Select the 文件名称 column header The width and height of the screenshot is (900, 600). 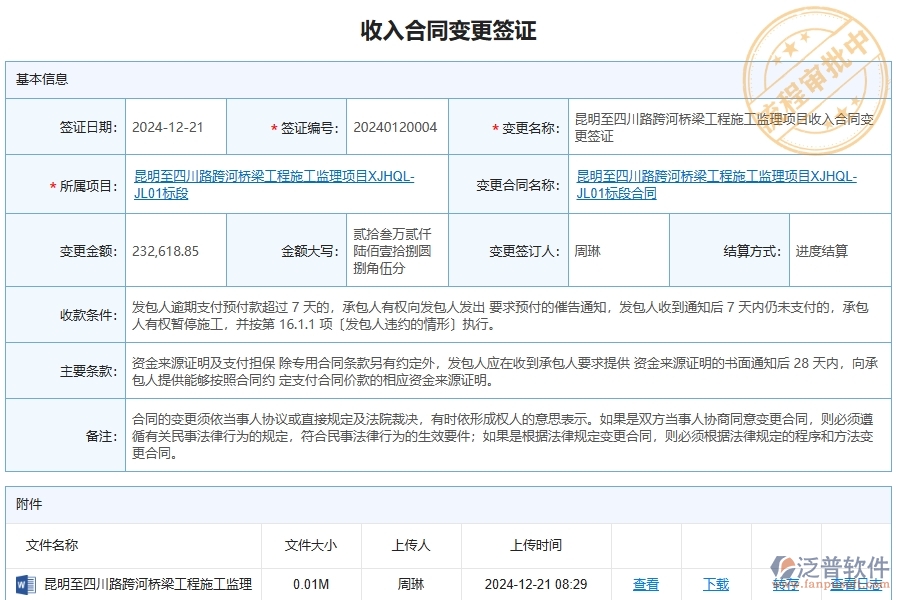coord(55,545)
